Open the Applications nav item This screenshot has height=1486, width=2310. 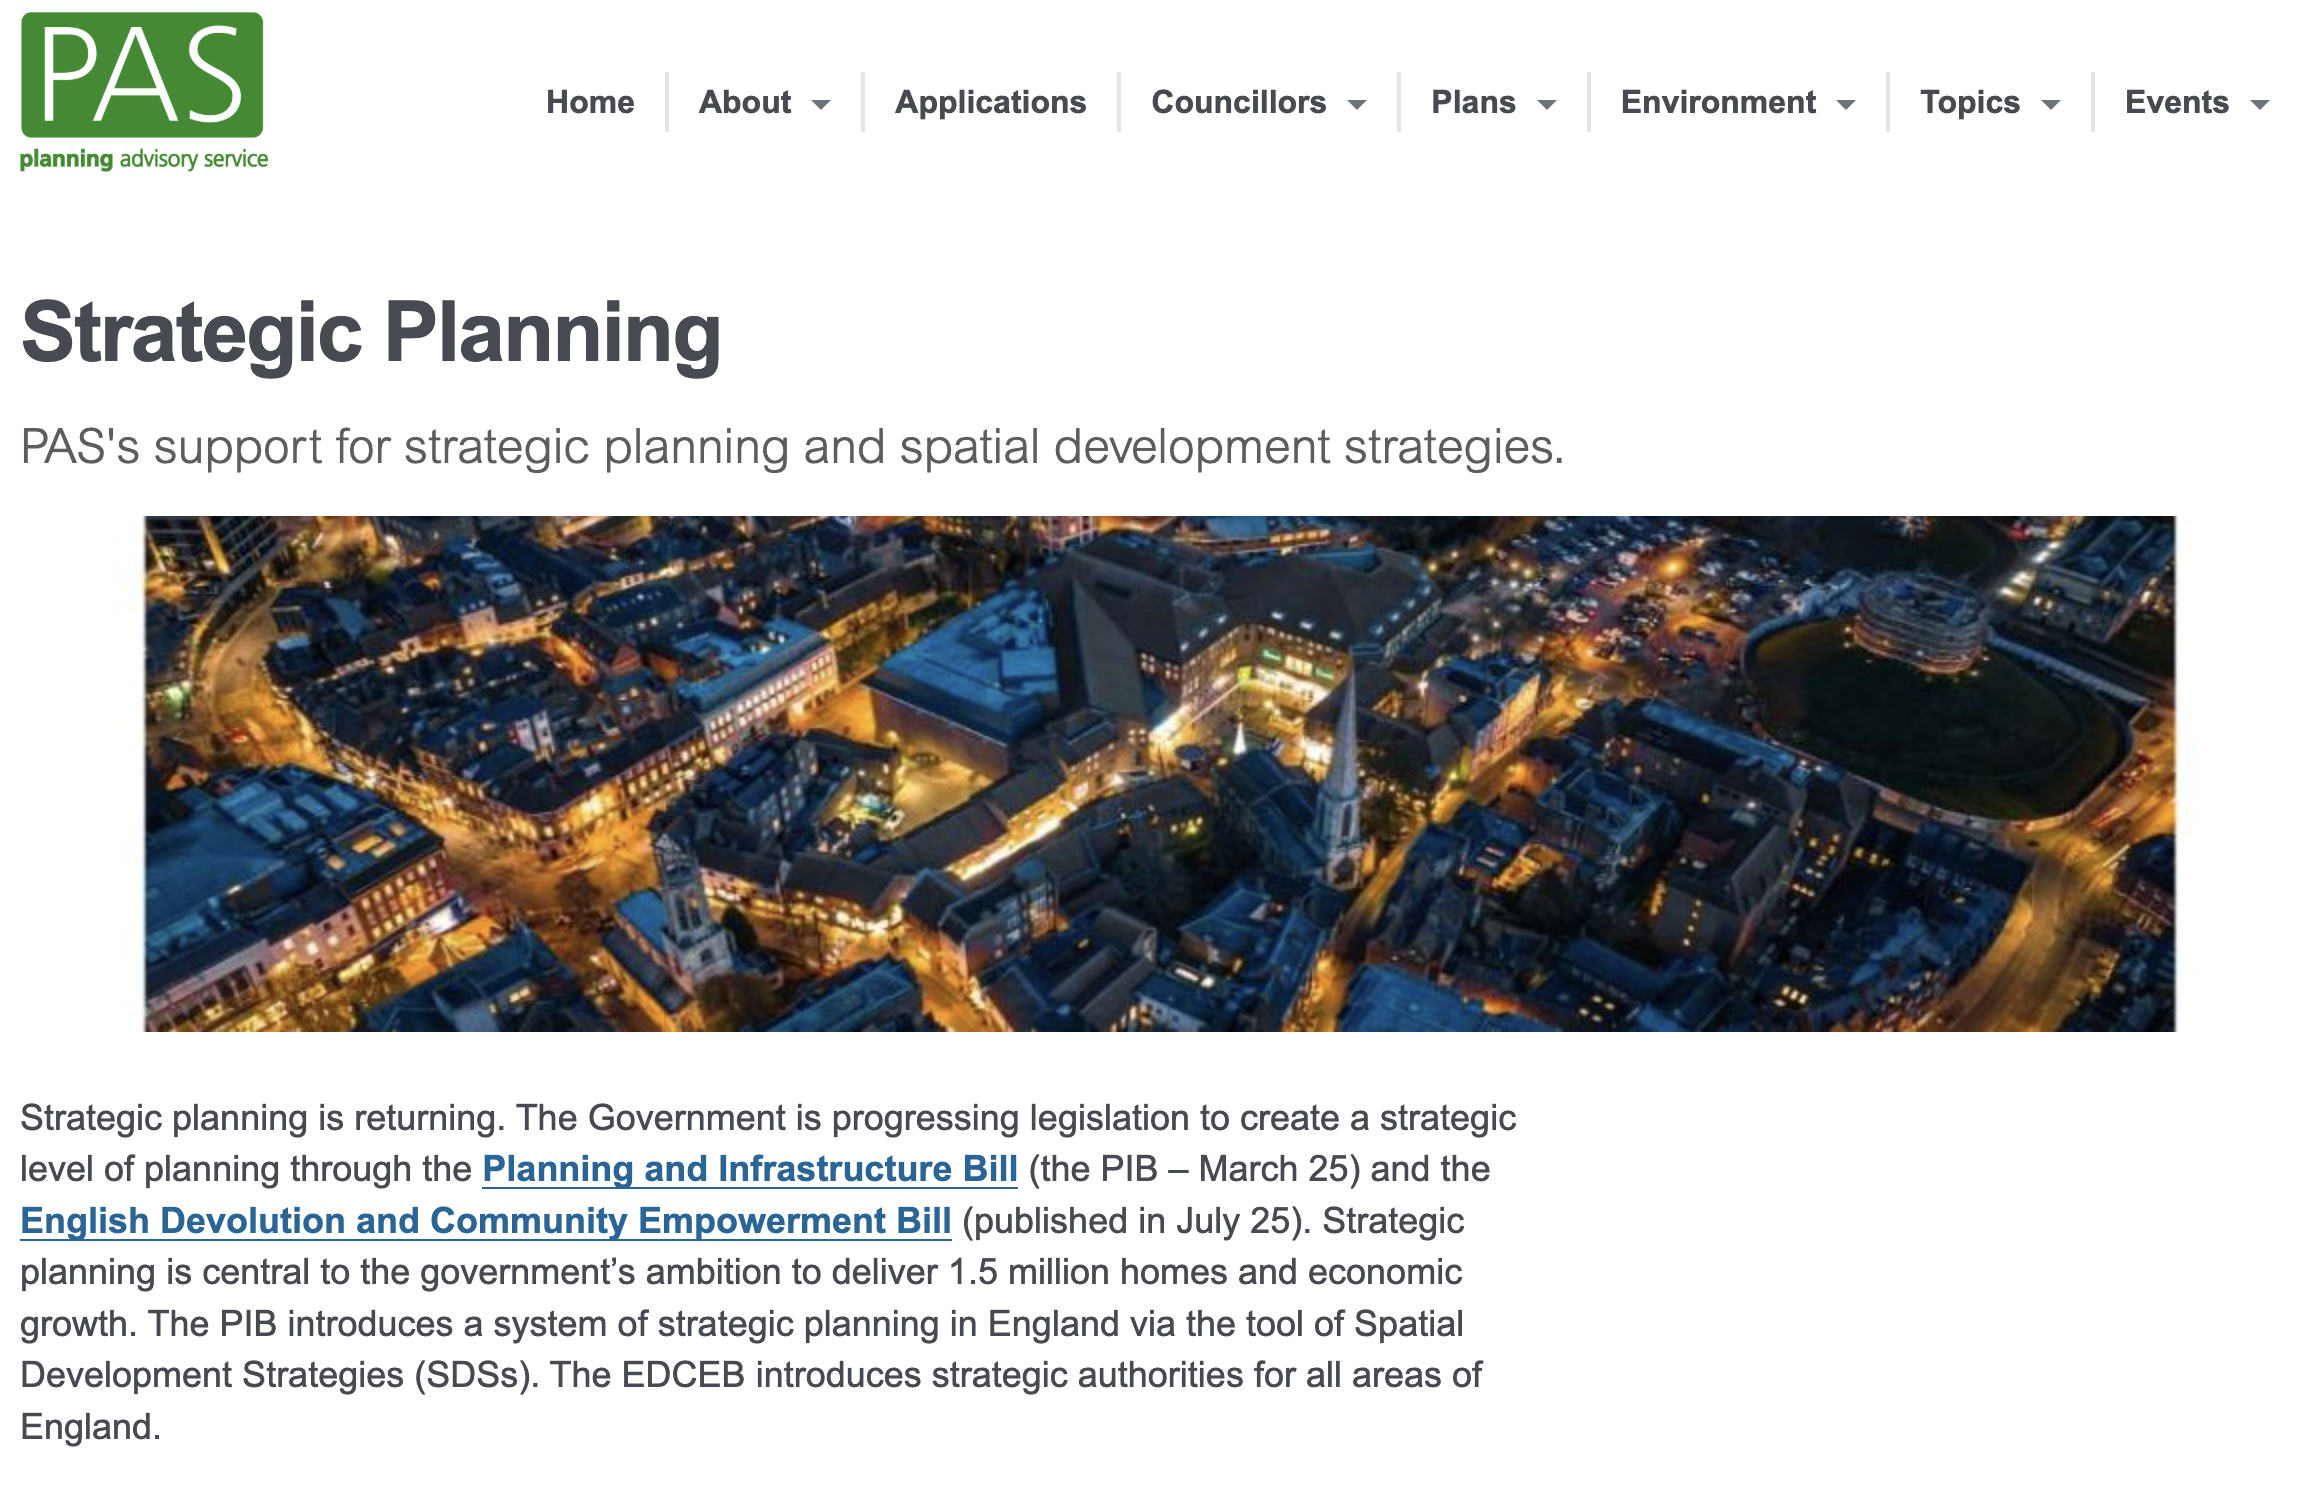click(x=990, y=102)
